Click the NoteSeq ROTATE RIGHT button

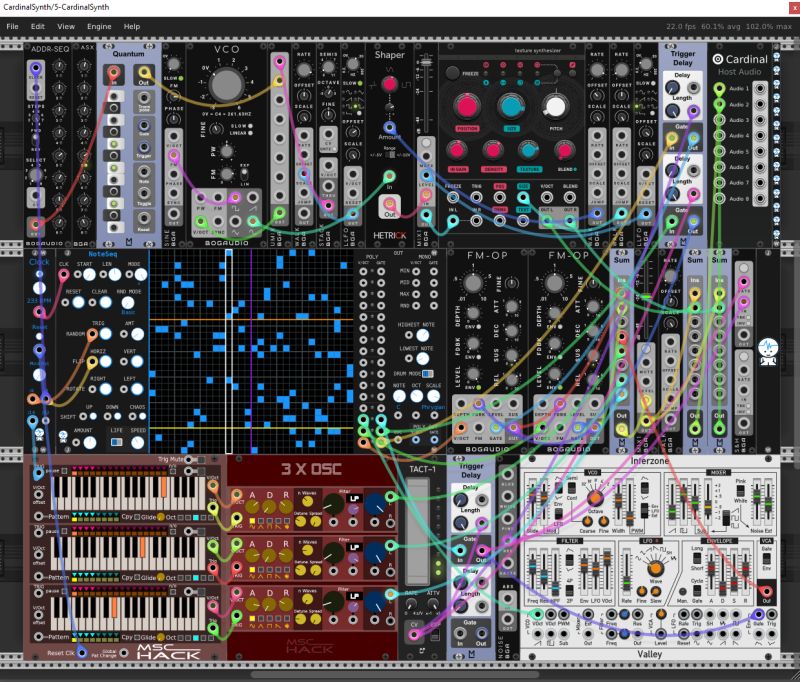[106, 389]
